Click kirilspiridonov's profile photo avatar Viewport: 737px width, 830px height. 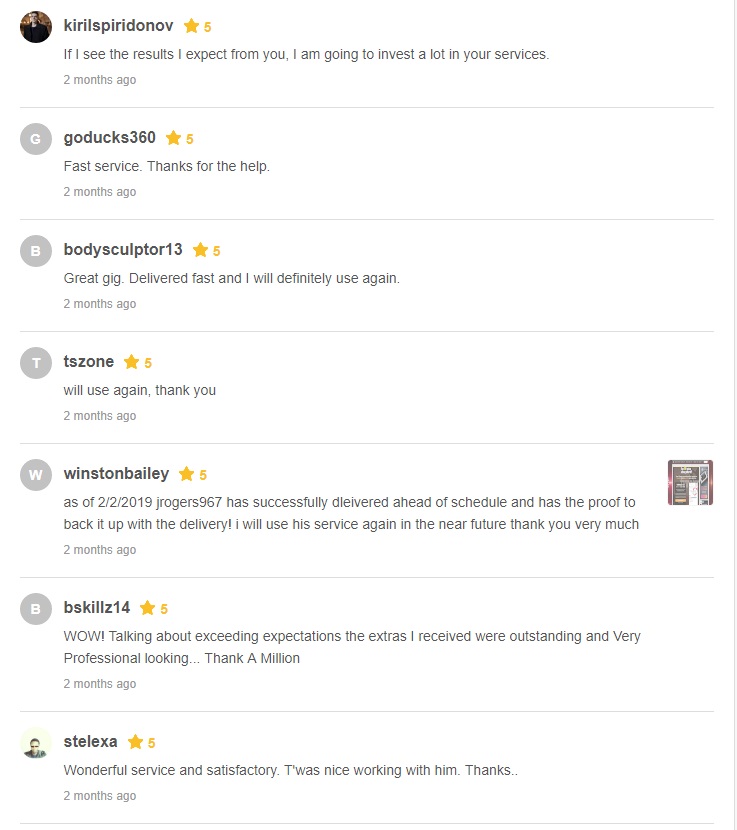coord(36,27)
